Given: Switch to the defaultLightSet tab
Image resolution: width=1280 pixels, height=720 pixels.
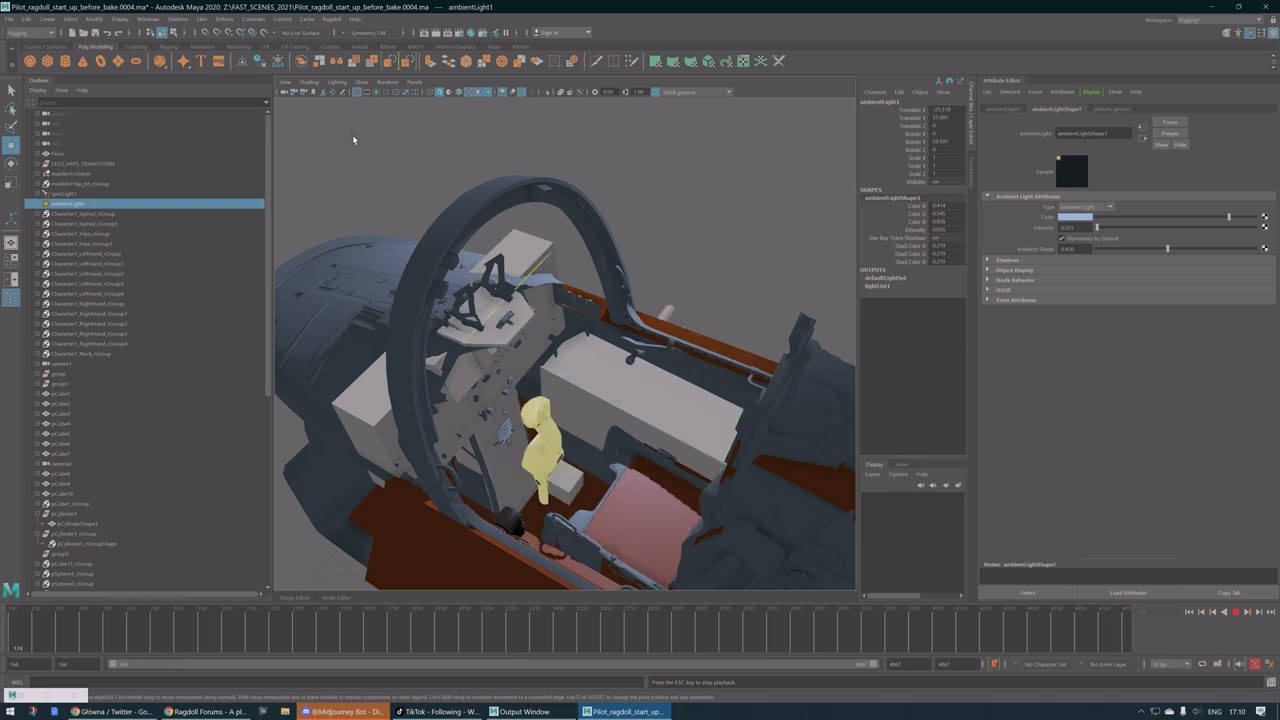Looking at the screenshot, I should tap(1111, 109).
